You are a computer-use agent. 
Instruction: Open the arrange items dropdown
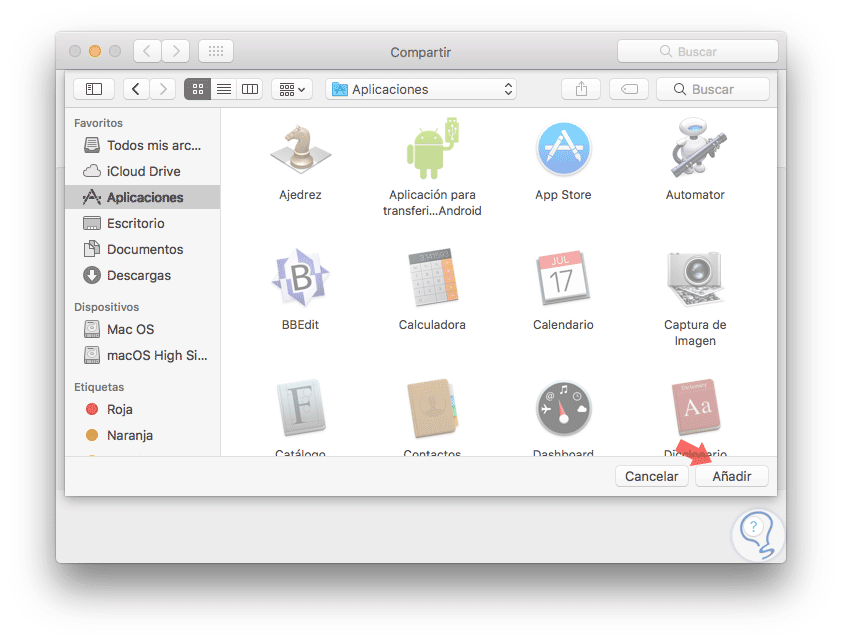point(292,89)
